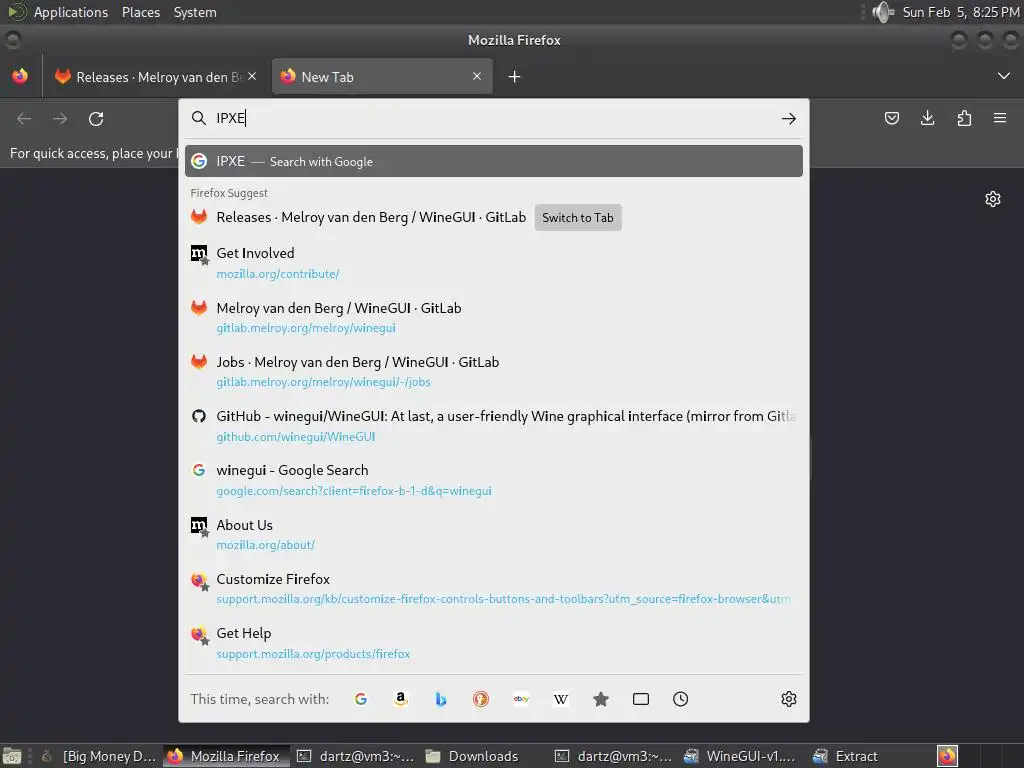The image size is (1024, 768).
Task: Search history via the clock icon
Action: tap(680, 699)
